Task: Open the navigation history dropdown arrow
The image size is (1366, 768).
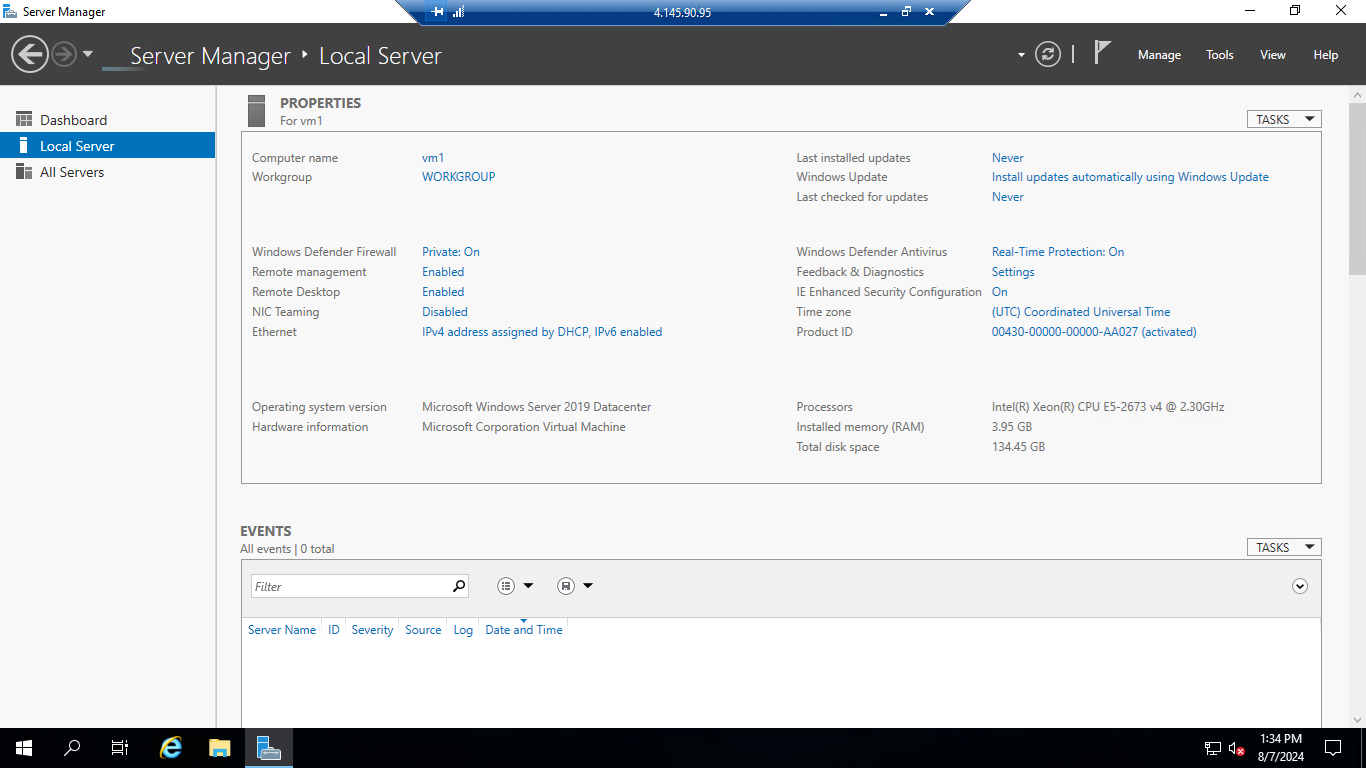Action: [88, 54]
